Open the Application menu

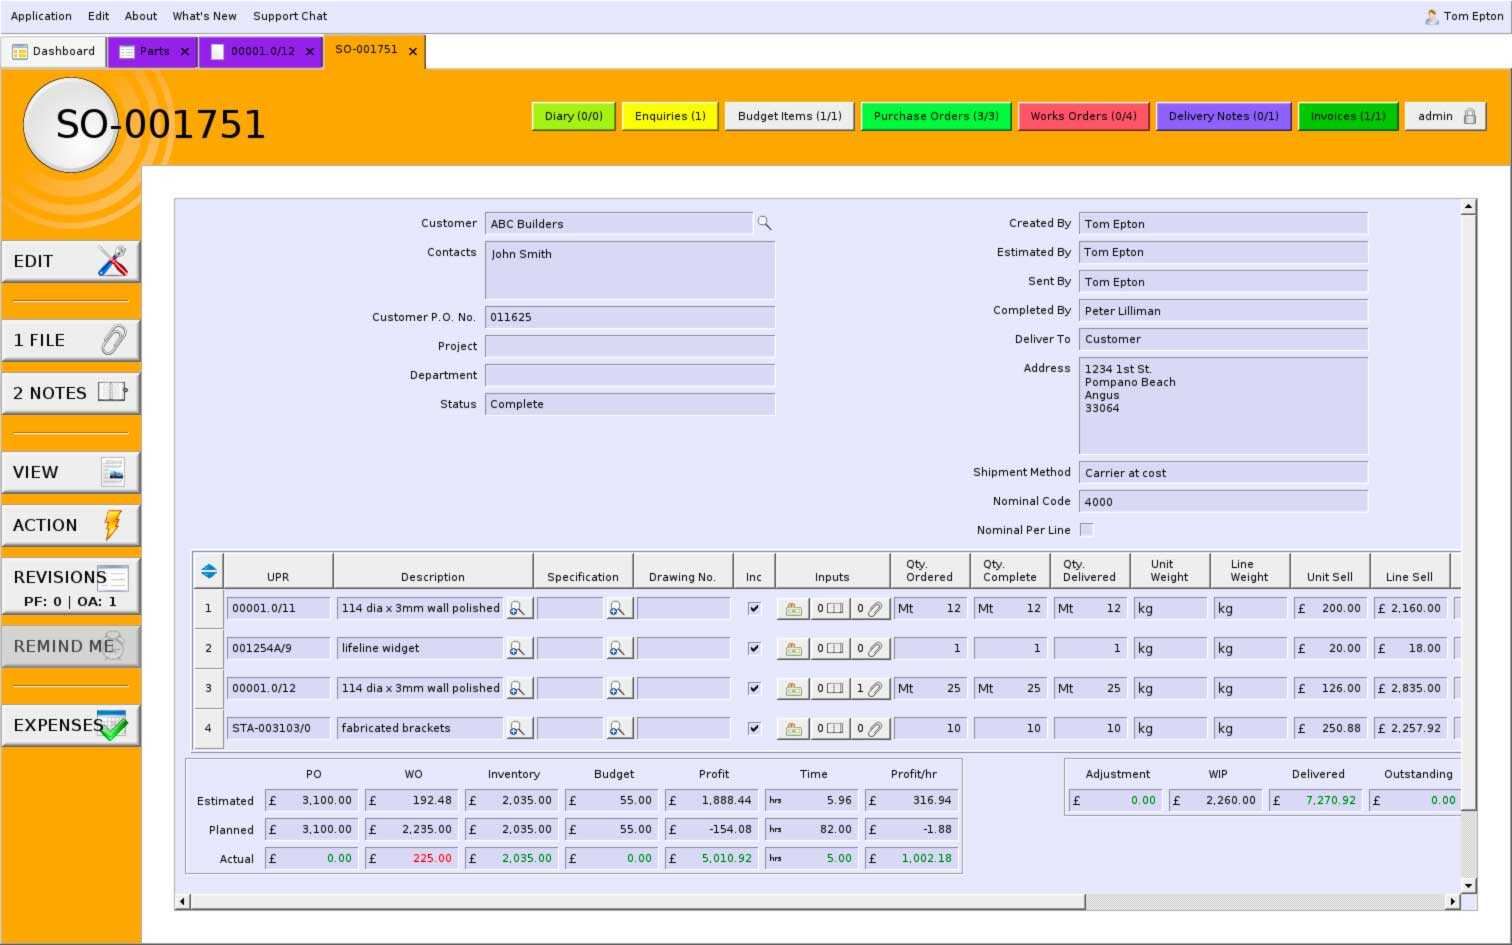(41, 16)
